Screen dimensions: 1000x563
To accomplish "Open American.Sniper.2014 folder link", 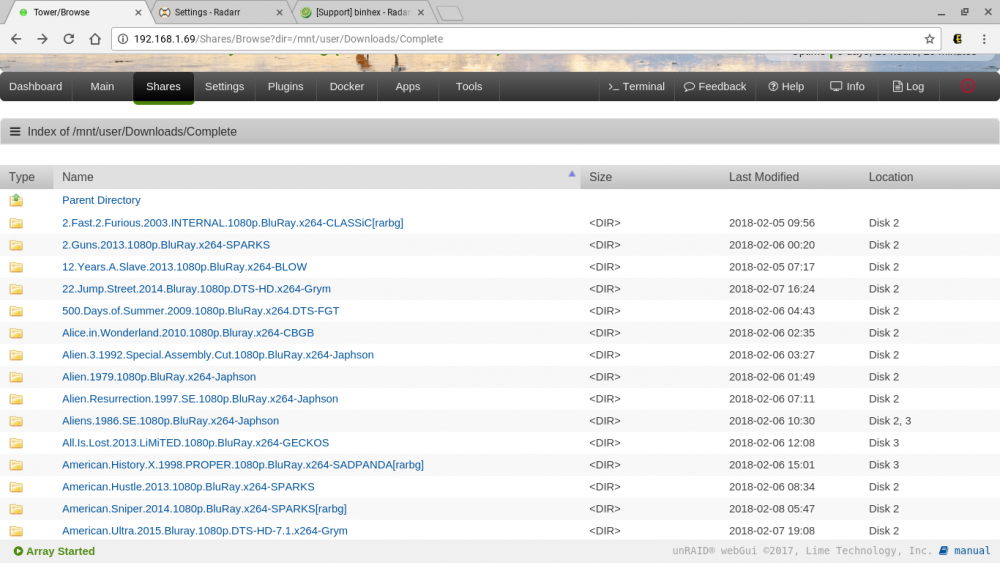I will [x=204, y=509].
